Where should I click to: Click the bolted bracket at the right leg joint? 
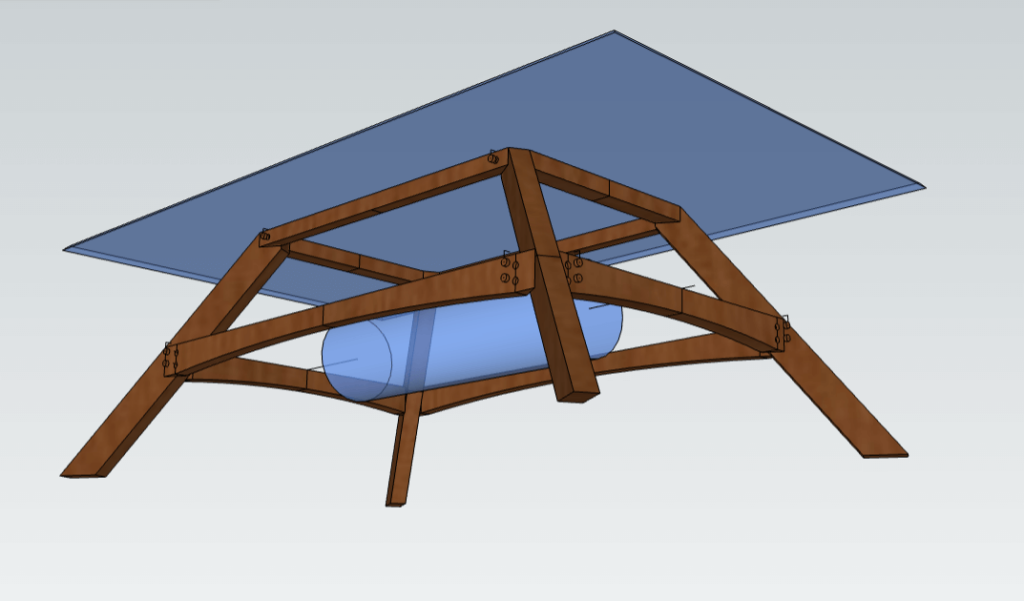tap(781, 331)
